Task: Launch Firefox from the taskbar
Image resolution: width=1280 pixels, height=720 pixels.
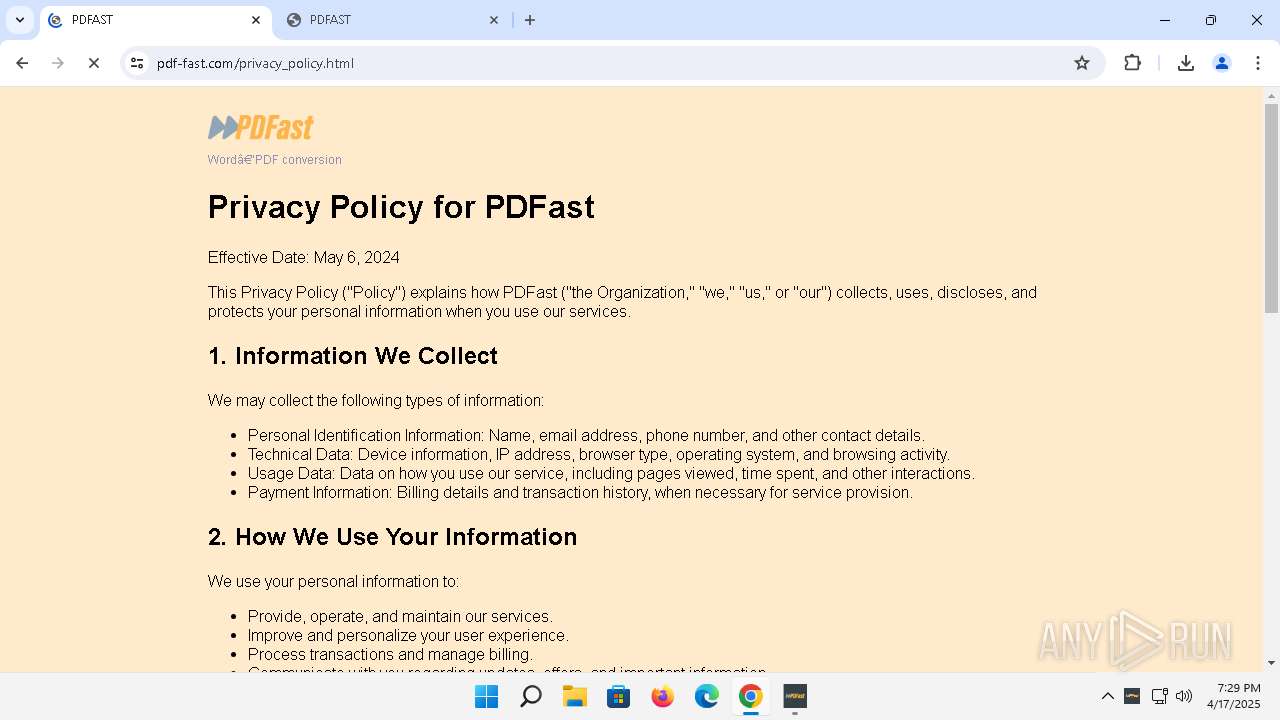Action: pyautogui.click(x=663, y=696)
